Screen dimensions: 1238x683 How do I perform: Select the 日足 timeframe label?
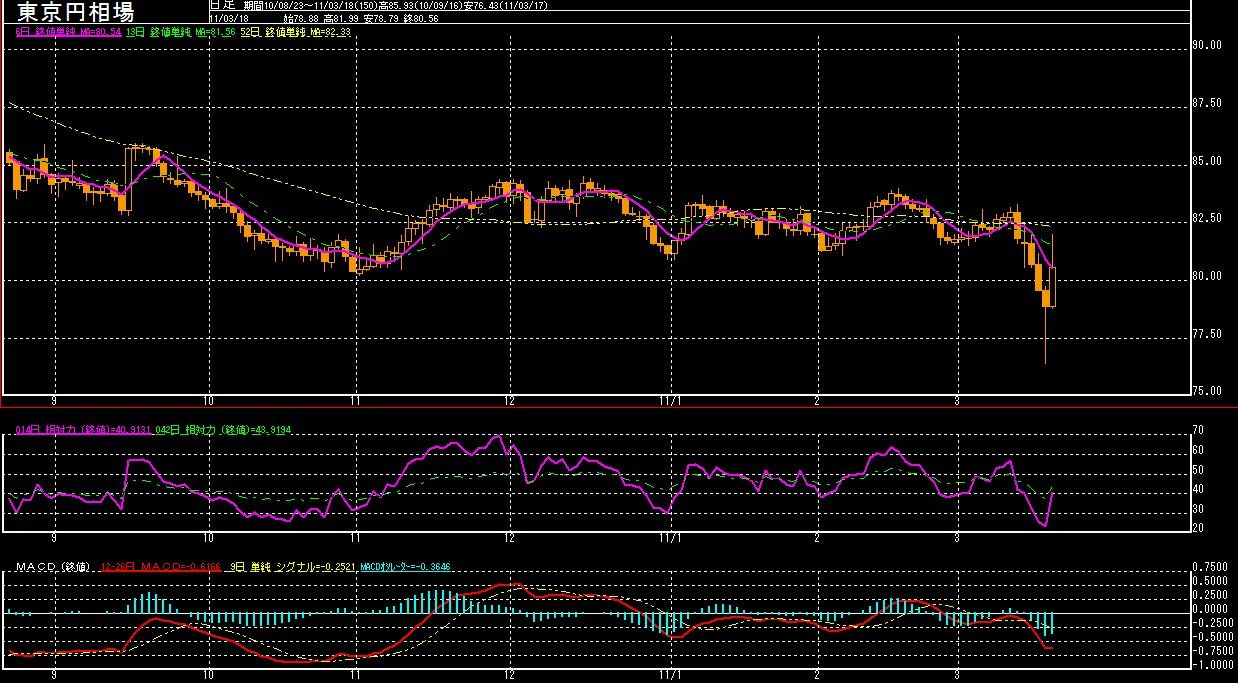221,5
